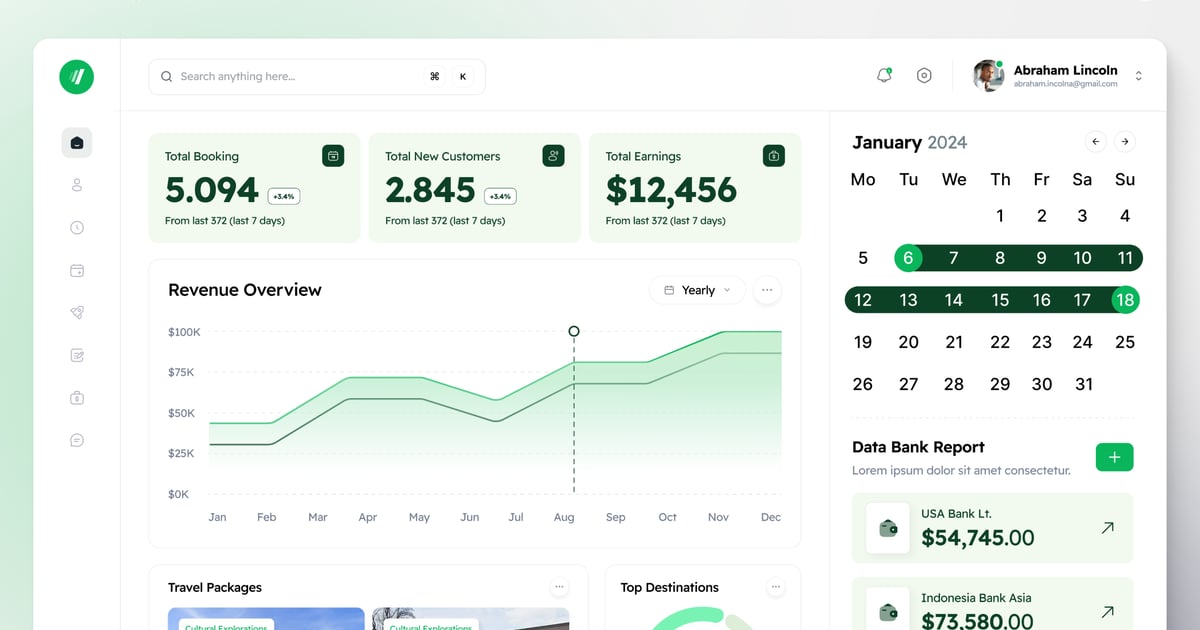The image size is (1200, 630).
Task: Click the search magnifier icon
Action: tap(167, 76)
